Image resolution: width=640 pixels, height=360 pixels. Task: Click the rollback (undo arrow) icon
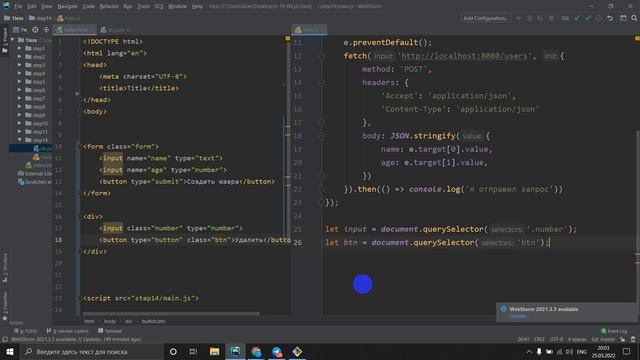point(610,18)
